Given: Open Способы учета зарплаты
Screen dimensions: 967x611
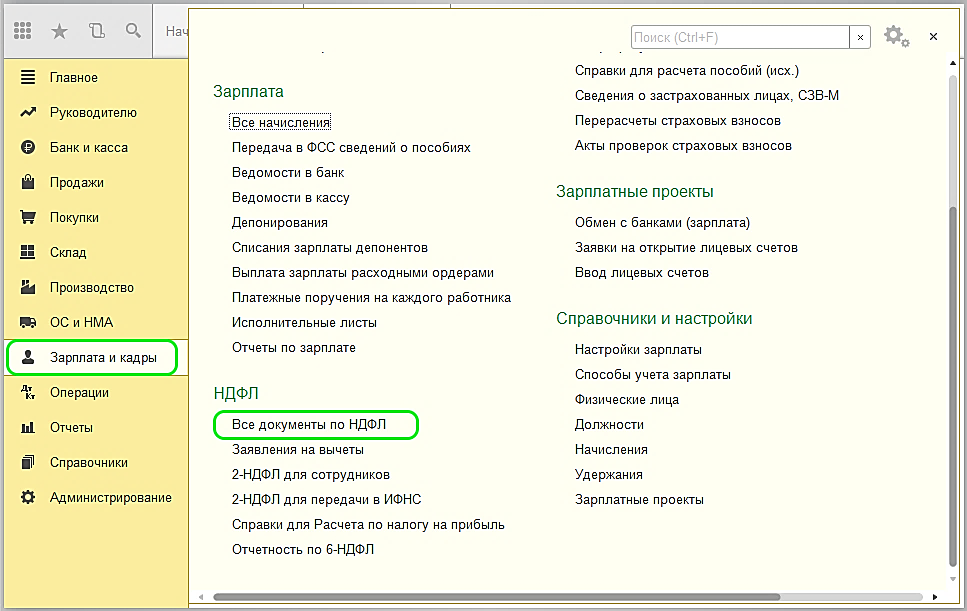Looking at the screenshot, I should (x=652, y=375).
